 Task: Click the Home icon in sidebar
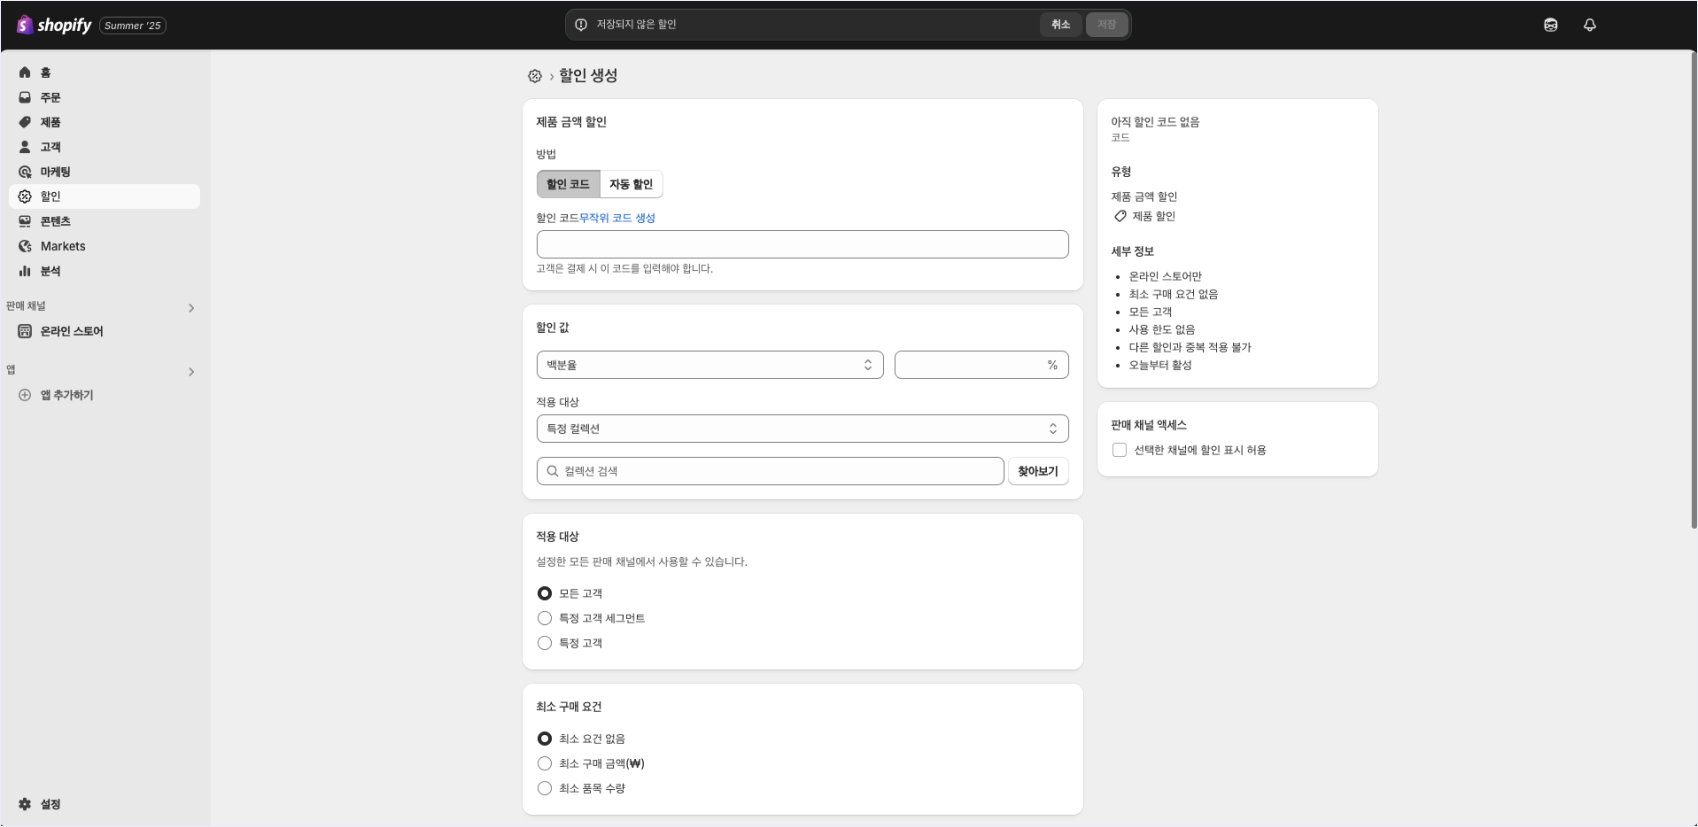(25, 72)
